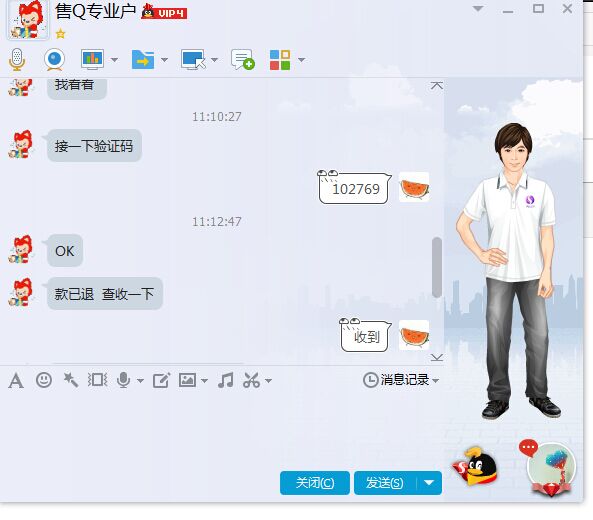Click the 收到 message bubble
This screenshot has height=520, width=593.
(365, 335)
